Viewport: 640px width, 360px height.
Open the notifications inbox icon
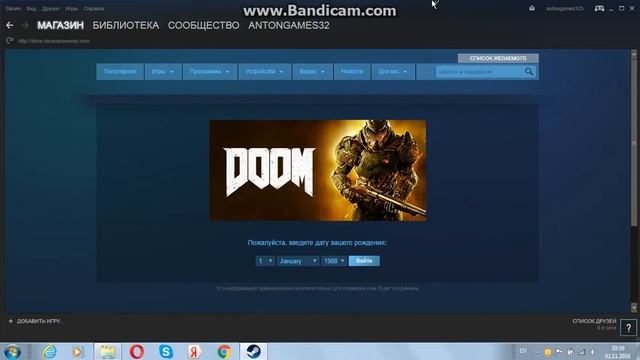(x=532, y=8)
